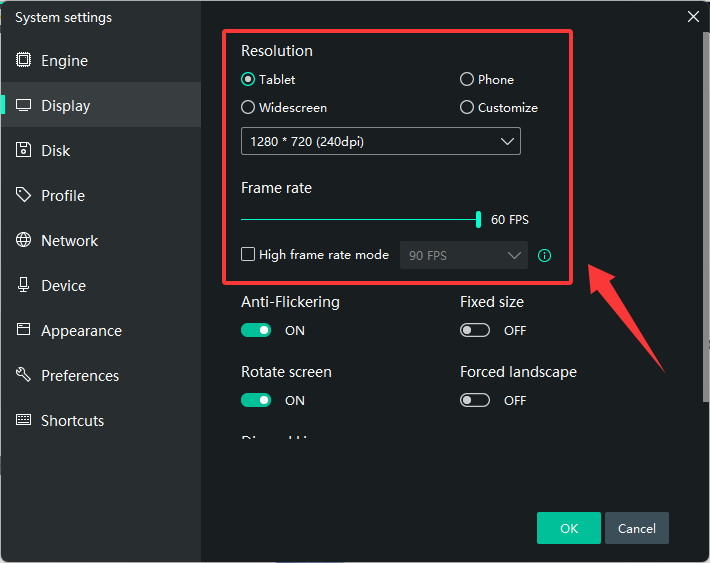This screenshot has width=710, height=563.
Task: Enable the High frame rate mode checkbox
Action: (248, 255)
